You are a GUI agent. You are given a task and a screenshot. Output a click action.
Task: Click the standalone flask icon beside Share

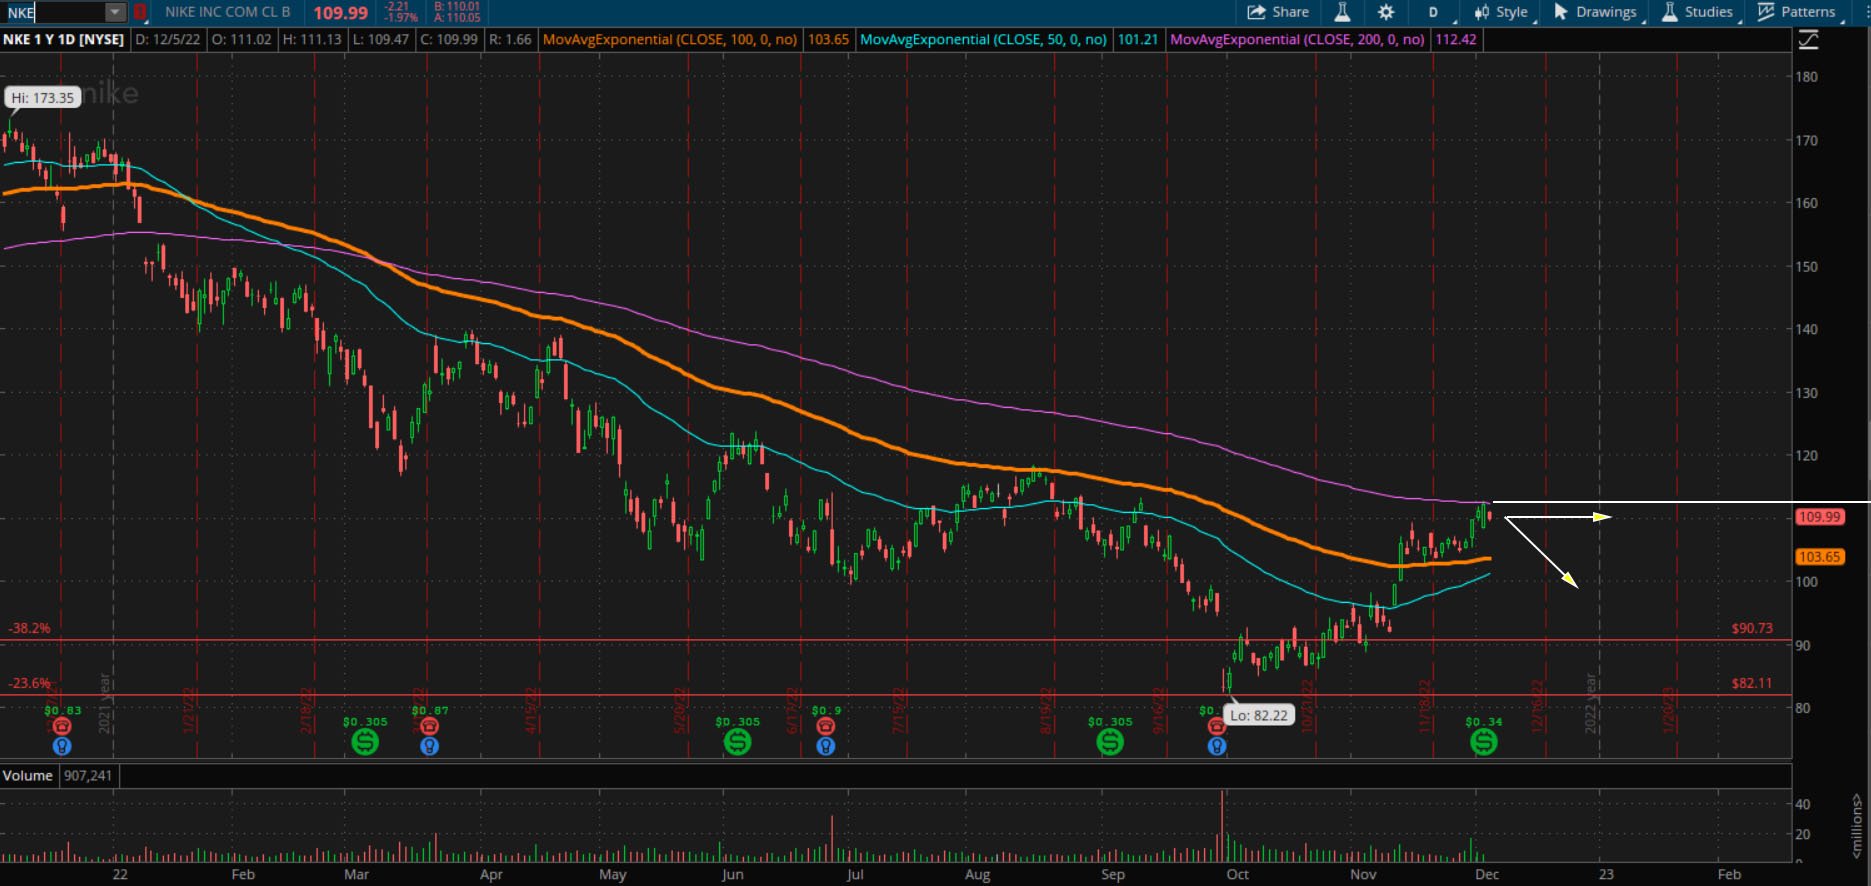click(x=1342, y=12)
